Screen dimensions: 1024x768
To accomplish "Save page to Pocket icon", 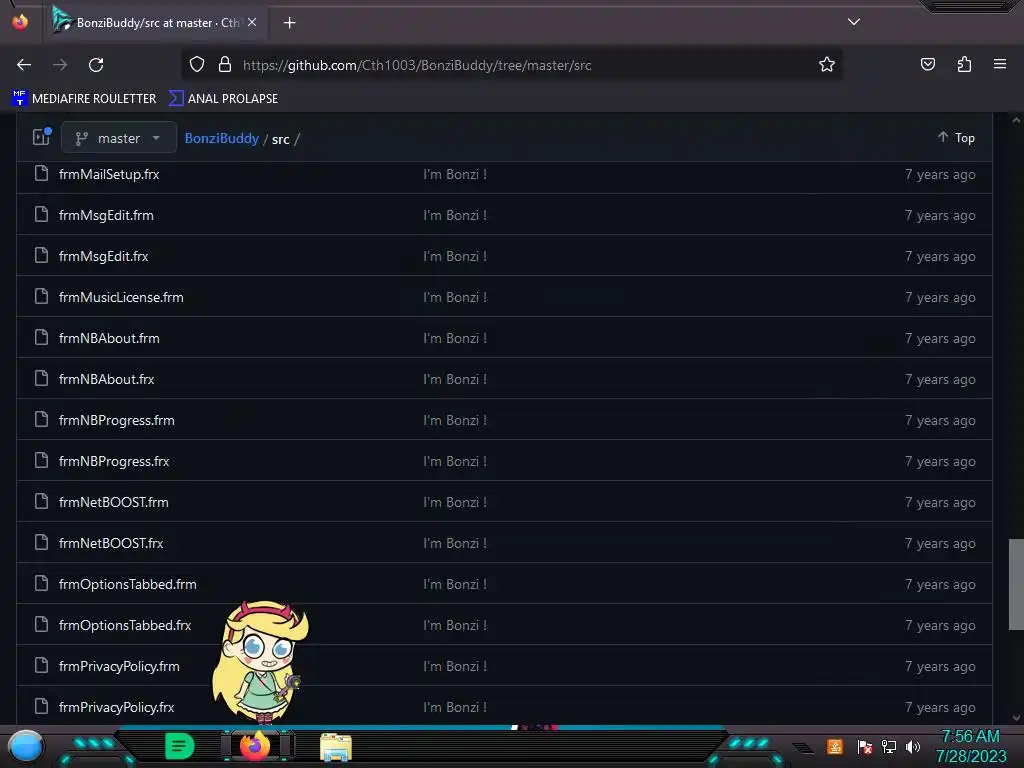I will pos(927,65).
